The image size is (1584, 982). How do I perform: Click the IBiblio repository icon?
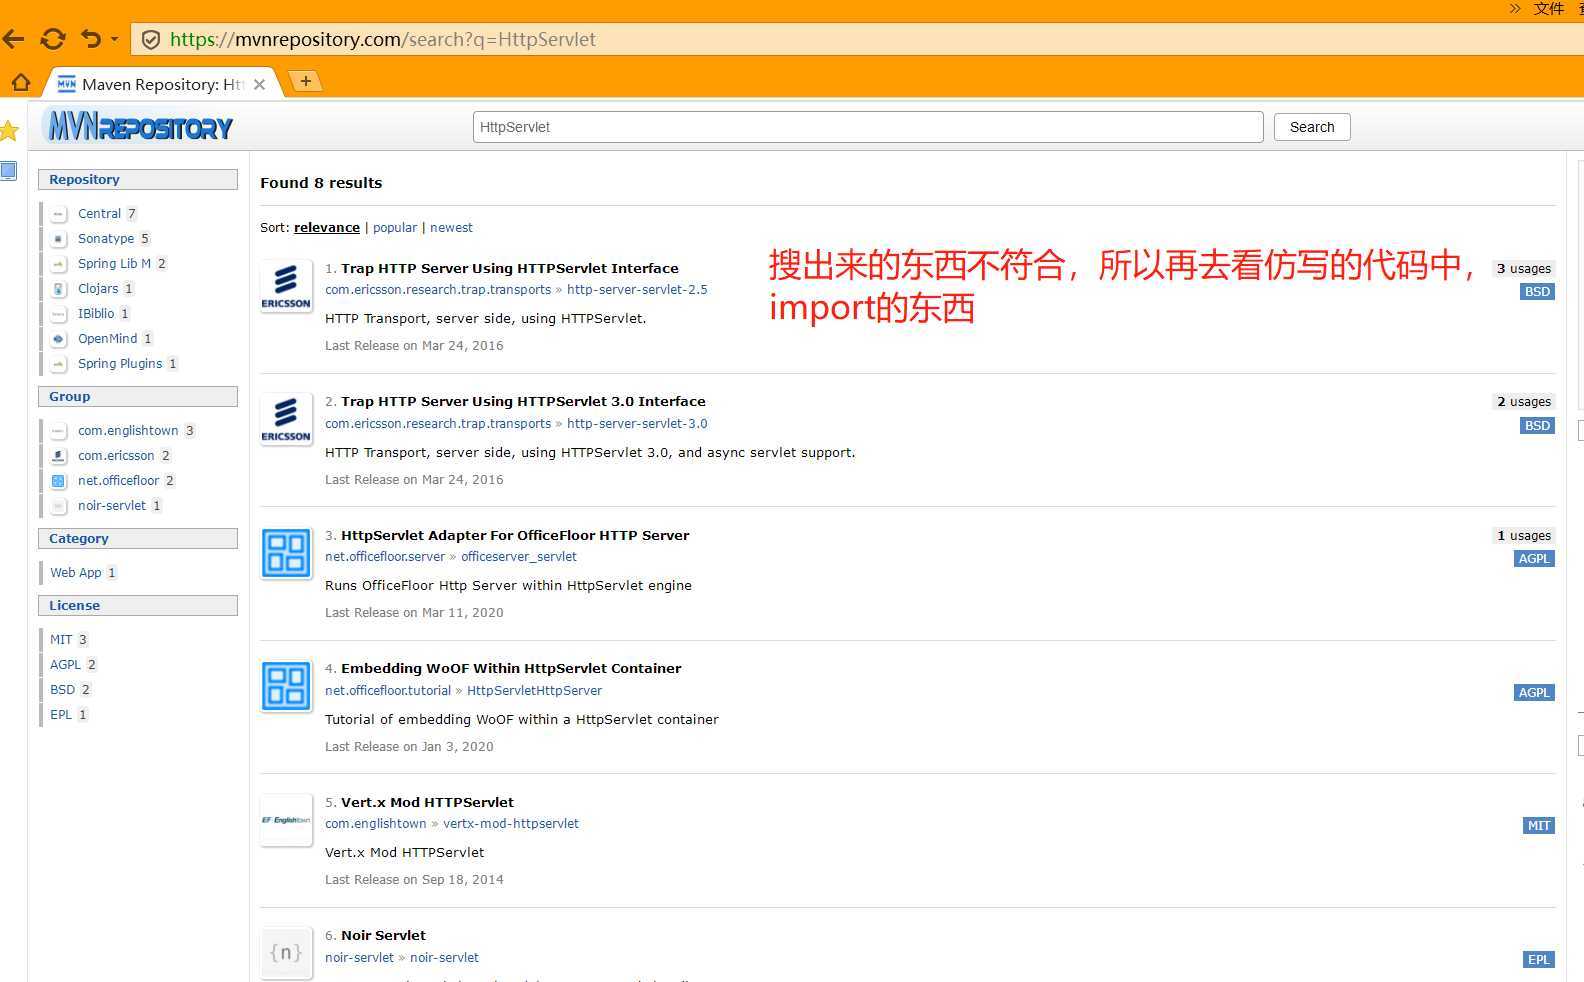59,314
